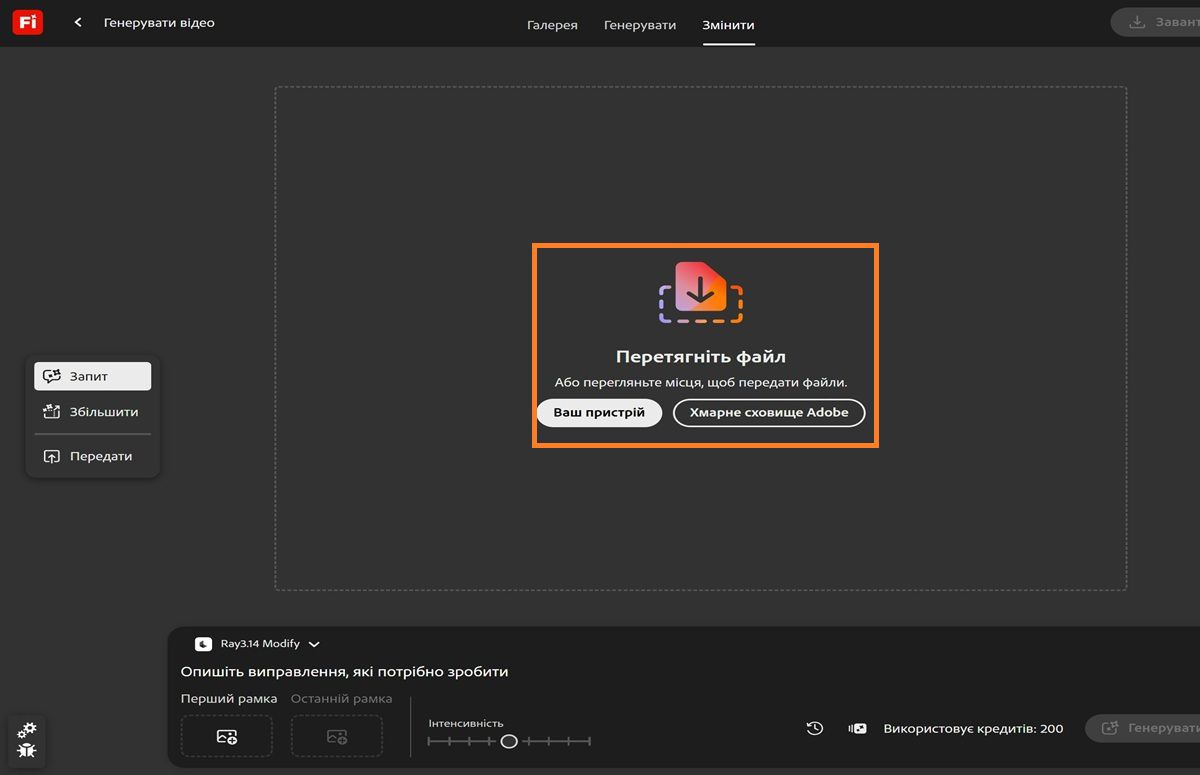The image size is (1200, 775).
Task: Go back using the left chevron arrow
Action: [78, 22]
